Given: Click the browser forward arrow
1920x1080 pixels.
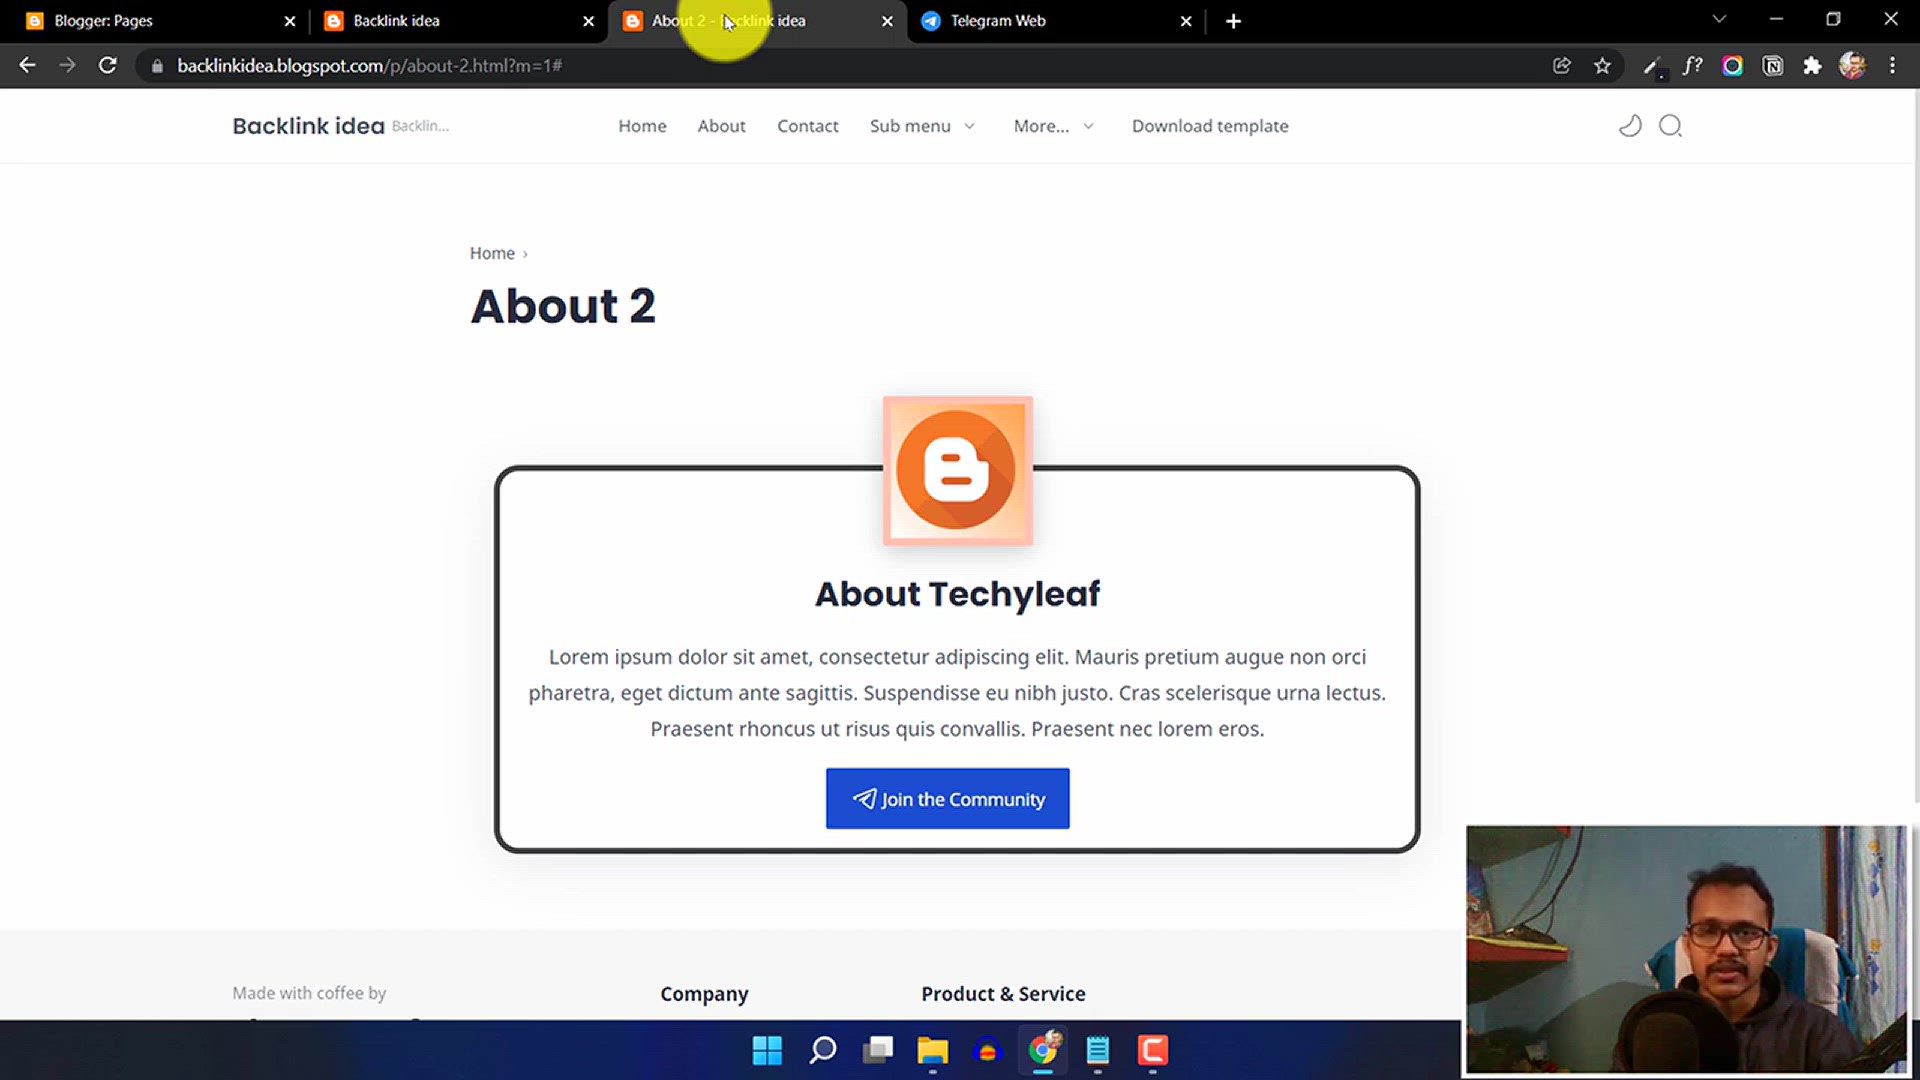Looking at the screenshot, I should point(67,66).
